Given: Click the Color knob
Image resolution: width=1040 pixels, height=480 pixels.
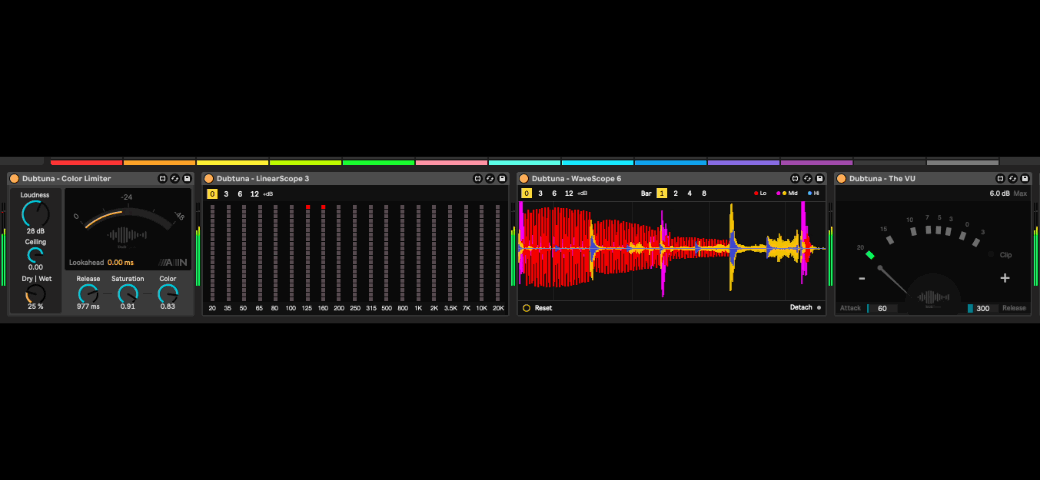Looking at the screenshot, I should click(x=168, y=294).
